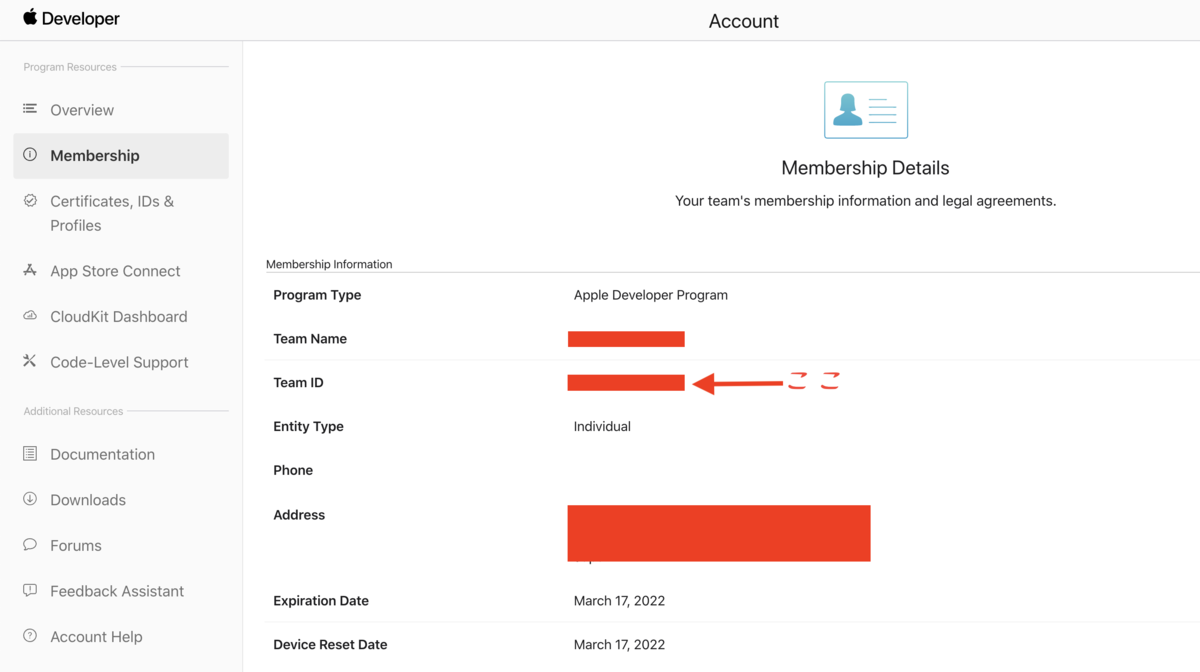
Task: Click the Membership Details ID card graphic
Action: [866, 110]
